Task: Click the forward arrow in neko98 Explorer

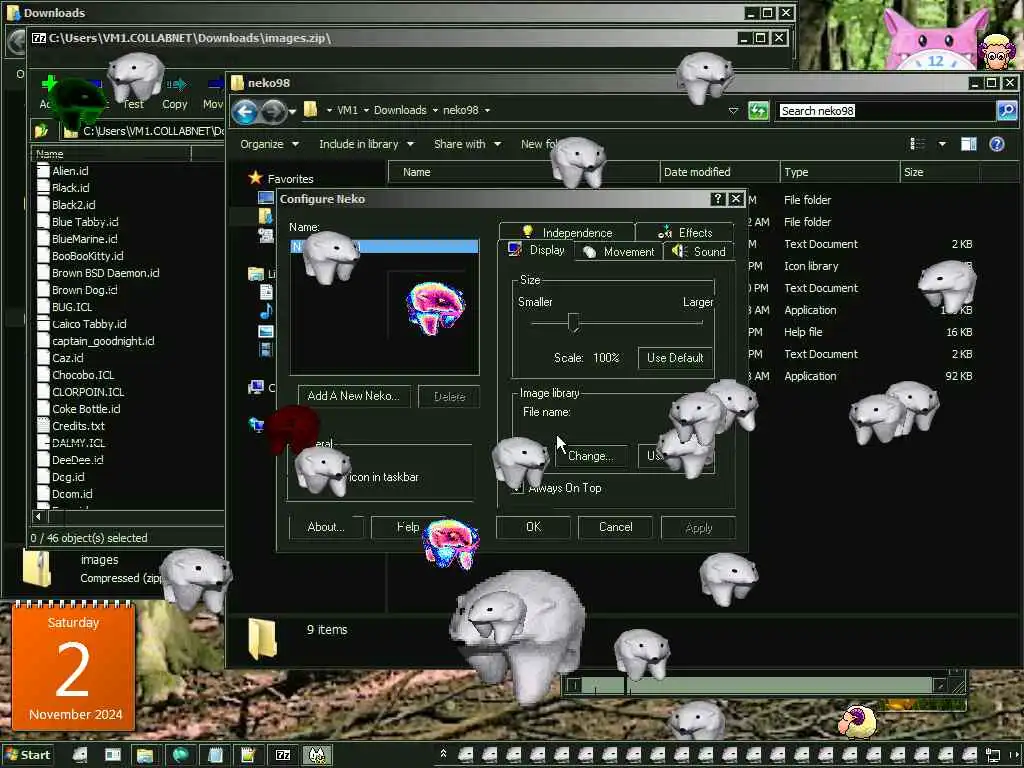Action: tap(273, 112)
